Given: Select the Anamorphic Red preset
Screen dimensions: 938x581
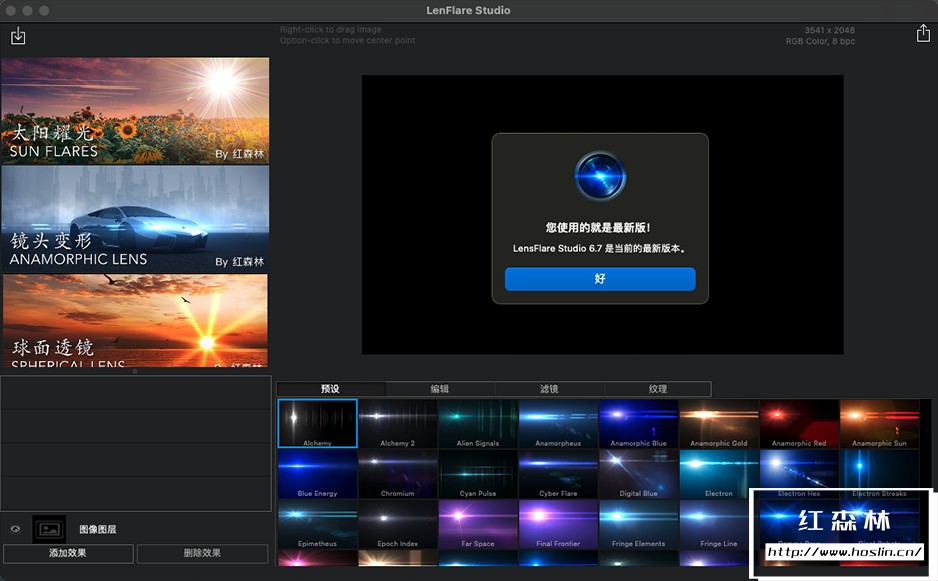Looking at the screenshot, I should (x=799, y=424).
